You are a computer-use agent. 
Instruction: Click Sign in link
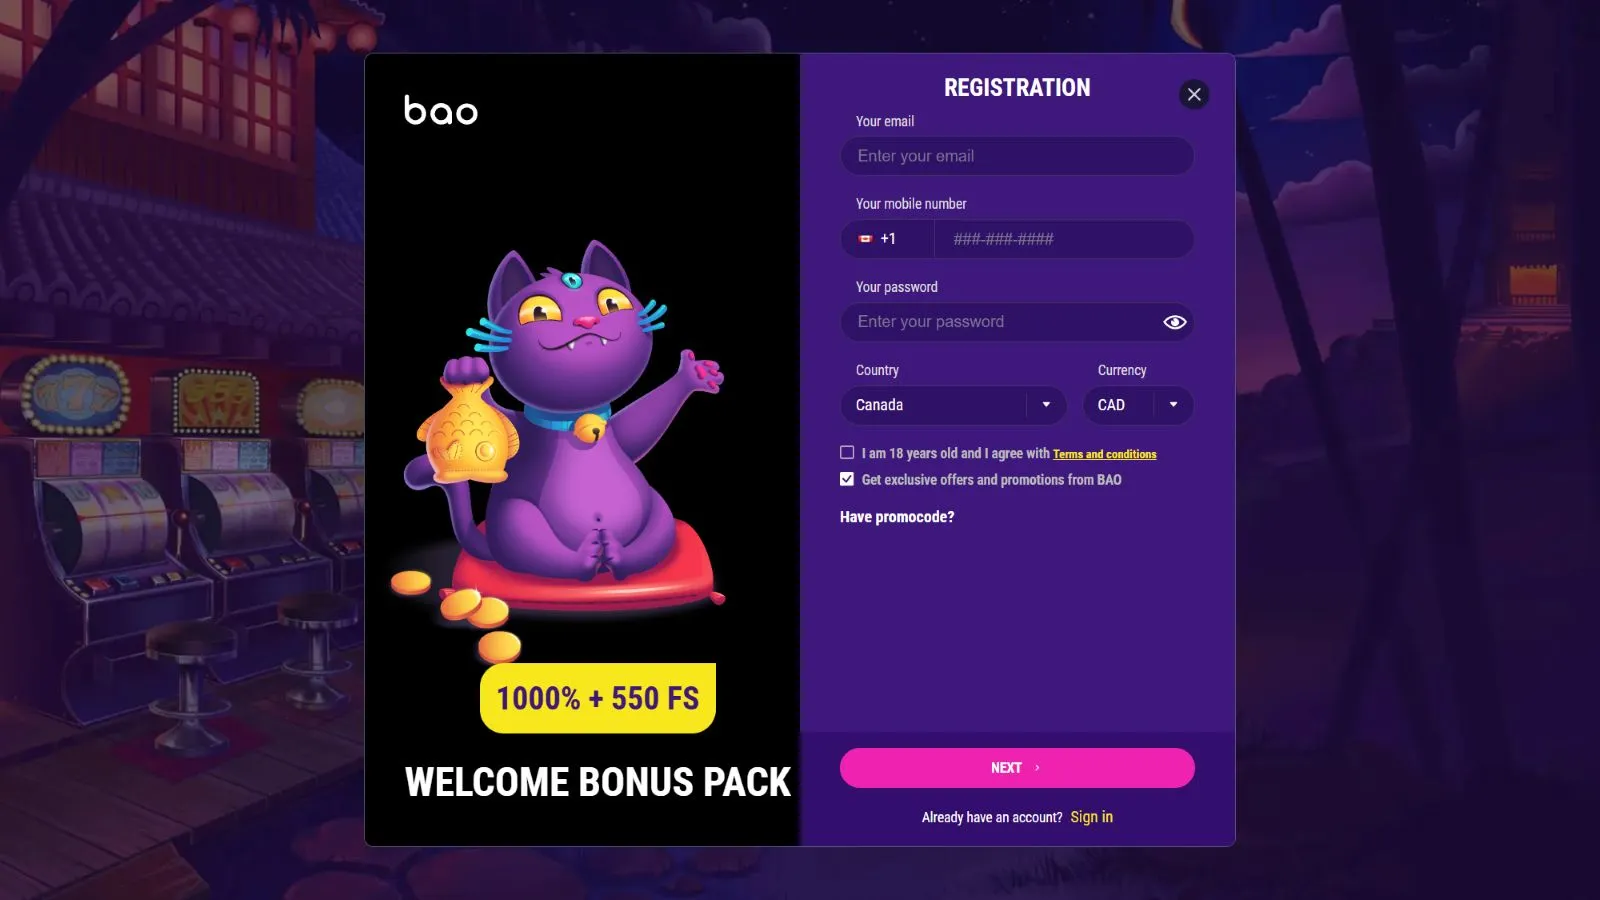pos(1091,817)
